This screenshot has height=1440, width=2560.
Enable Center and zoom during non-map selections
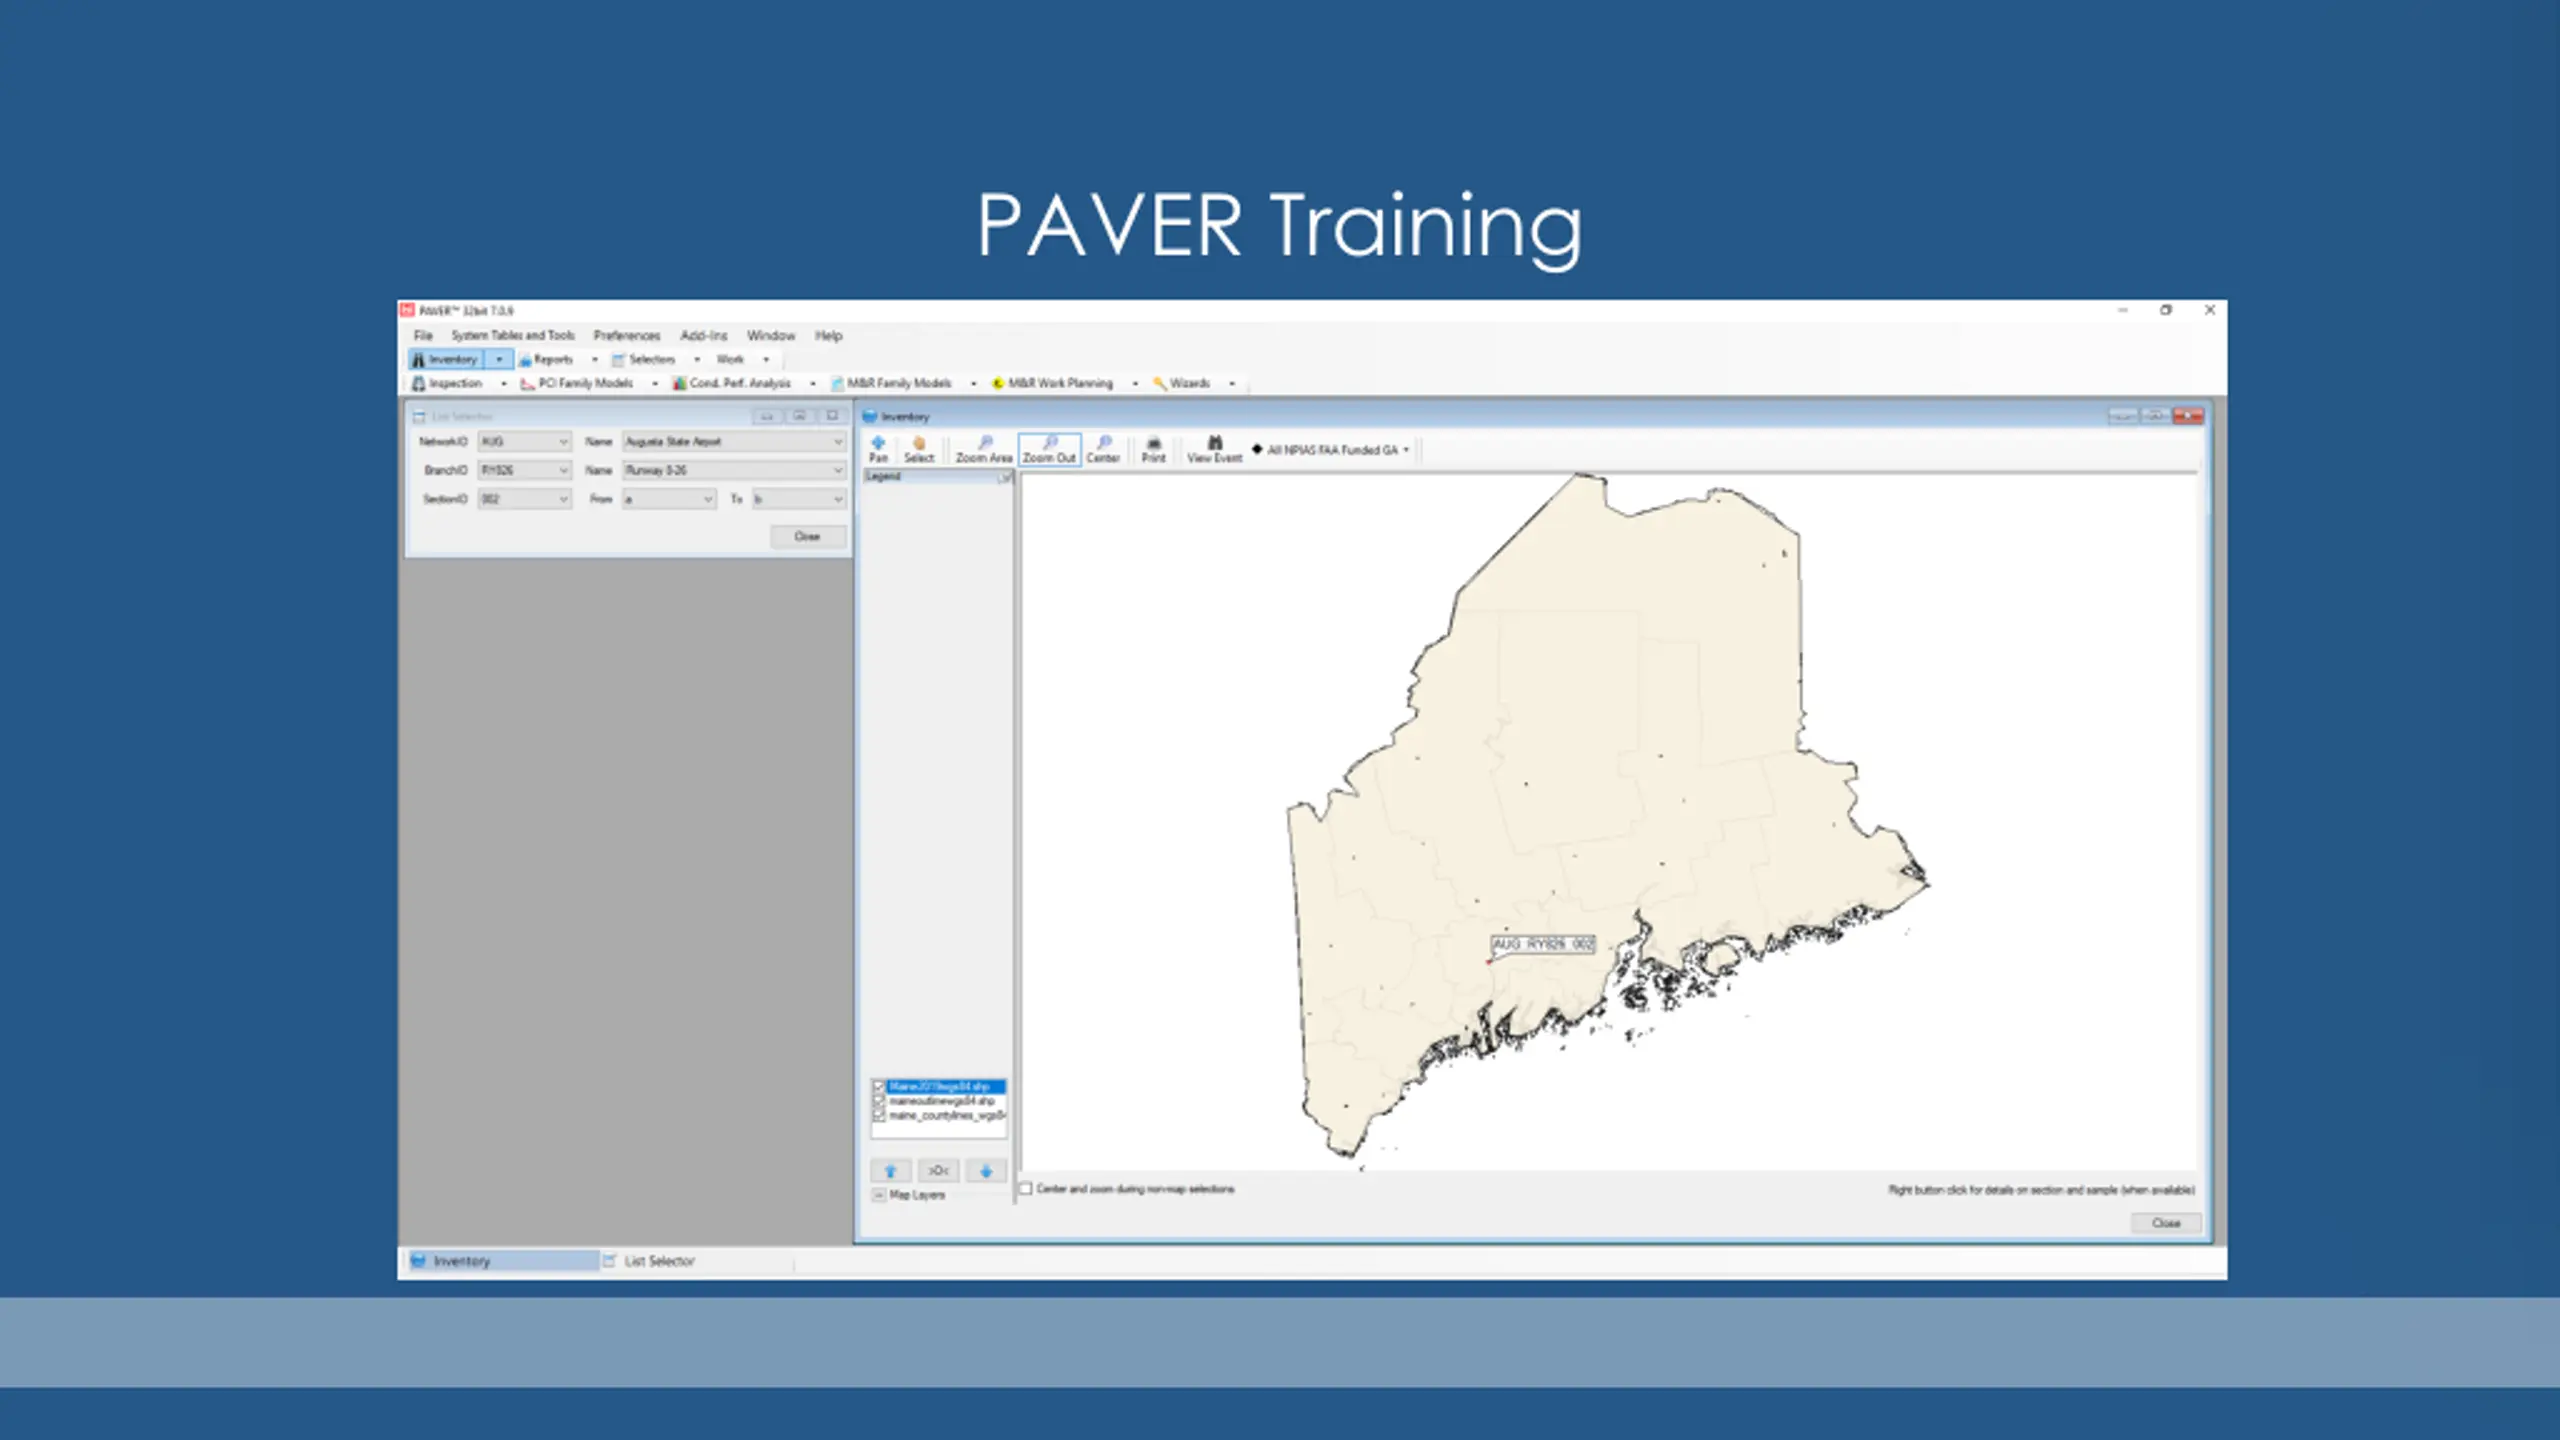[x=1025, y=1188]
